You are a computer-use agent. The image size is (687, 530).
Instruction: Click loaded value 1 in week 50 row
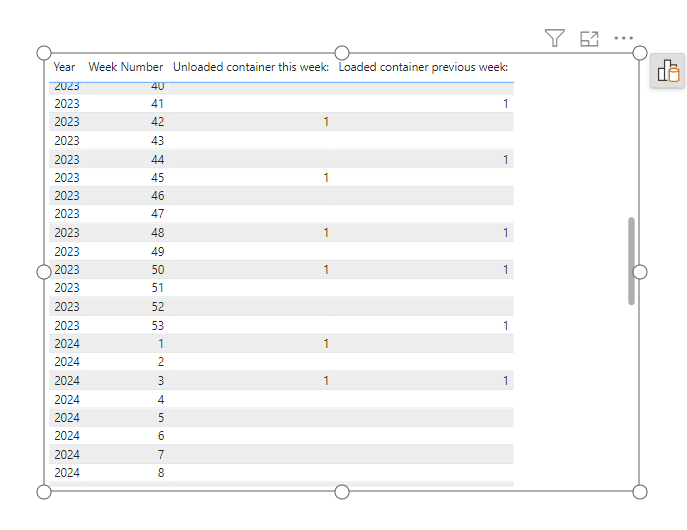[505, 270]
